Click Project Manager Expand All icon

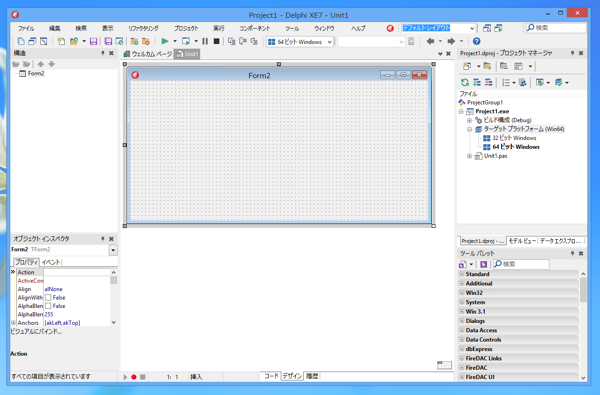[x=477, y=82]
